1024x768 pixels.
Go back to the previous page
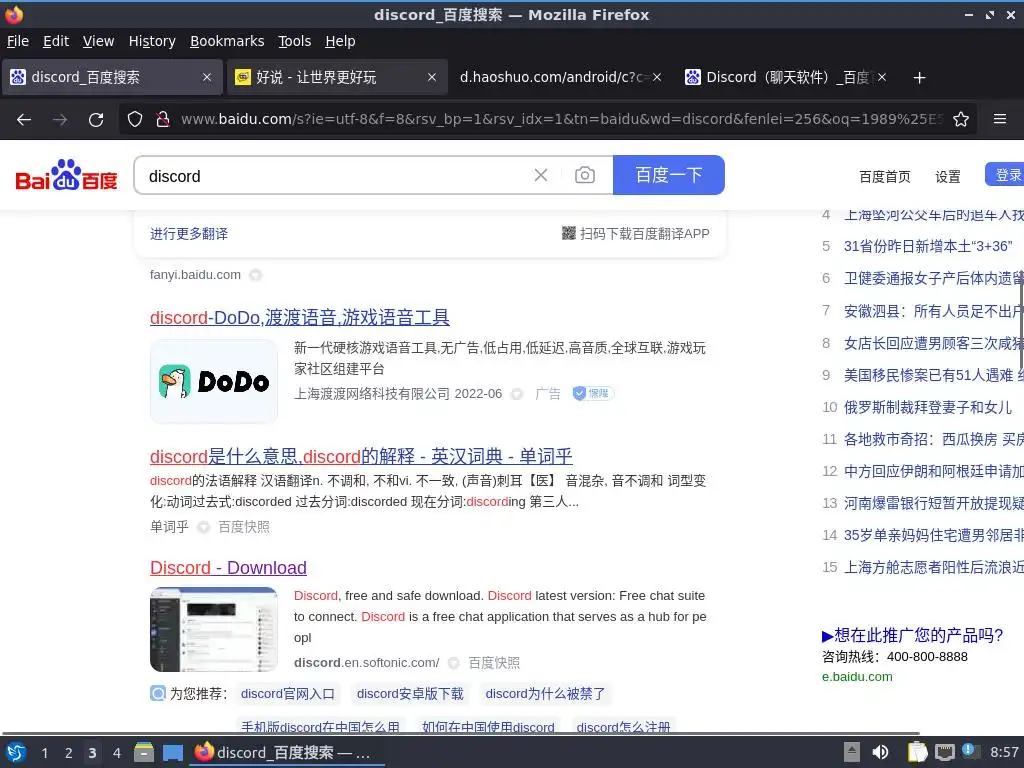point(24,120)
